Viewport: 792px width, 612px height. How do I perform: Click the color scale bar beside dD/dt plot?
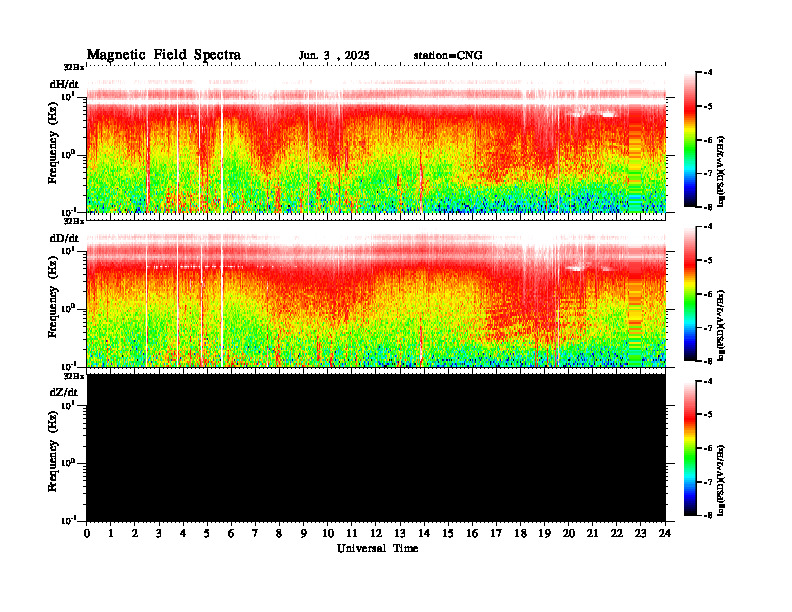click(x=690, y=293)
